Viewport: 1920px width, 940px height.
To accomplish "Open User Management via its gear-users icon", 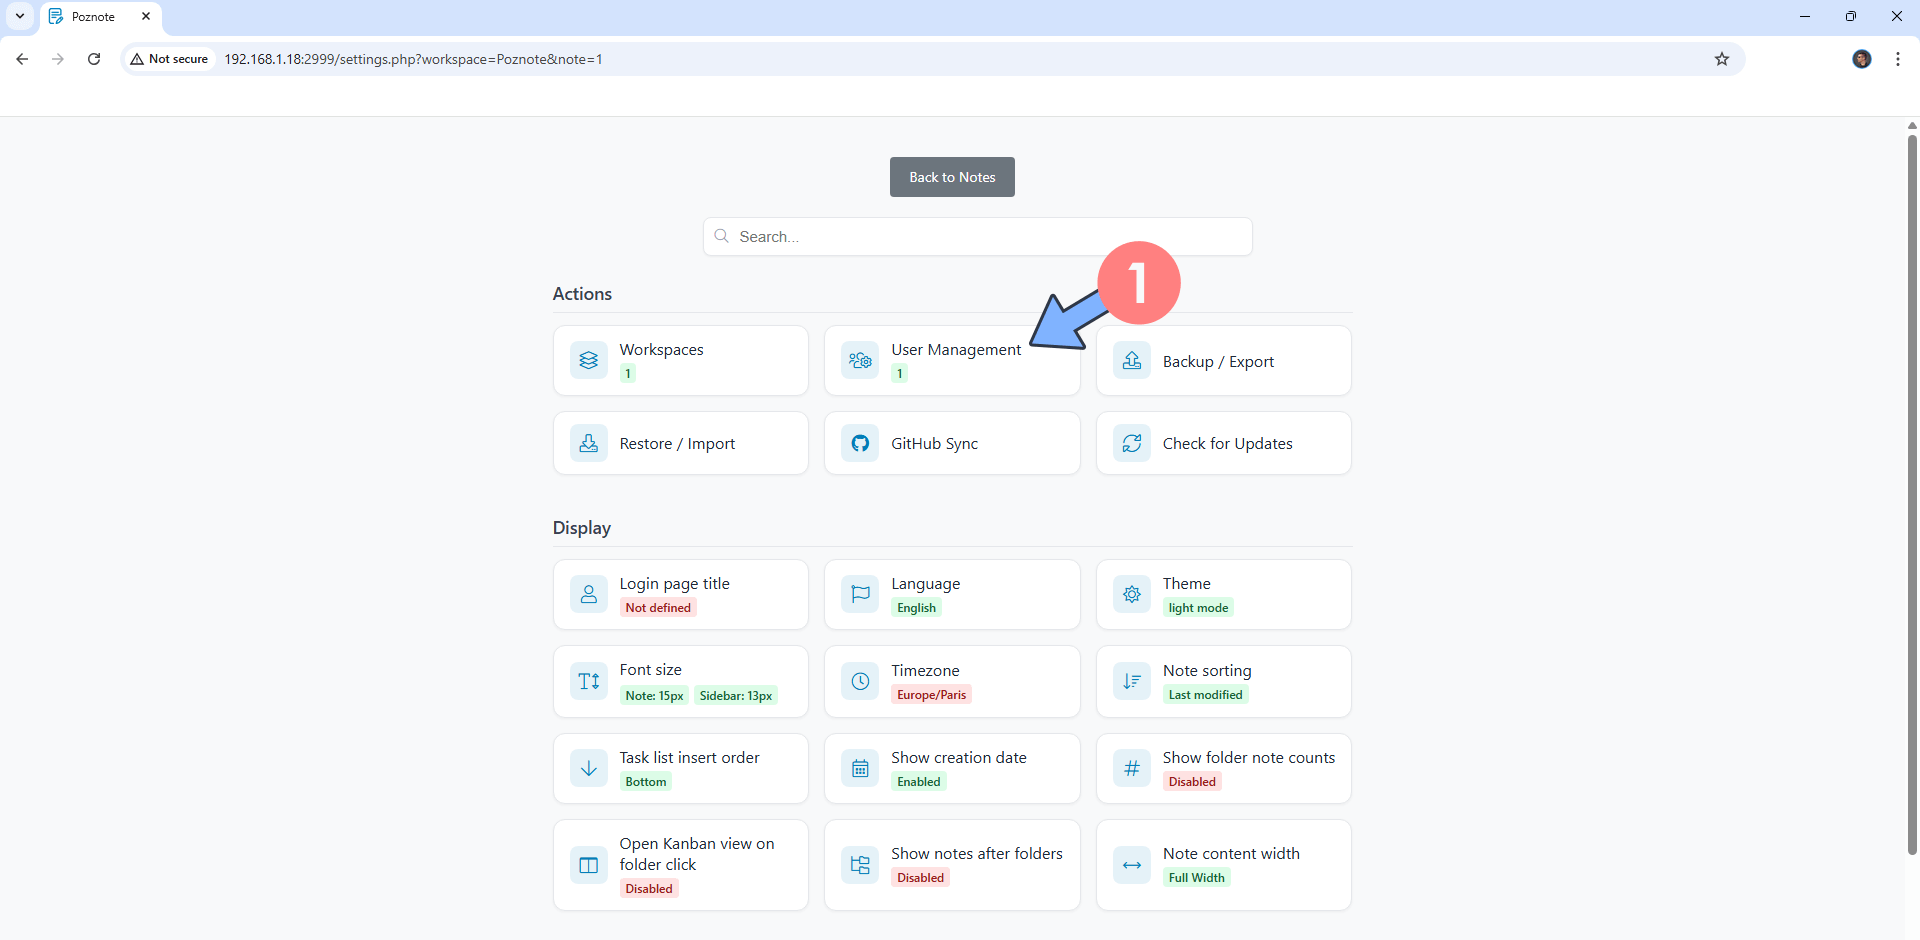I will pos(859,360).
